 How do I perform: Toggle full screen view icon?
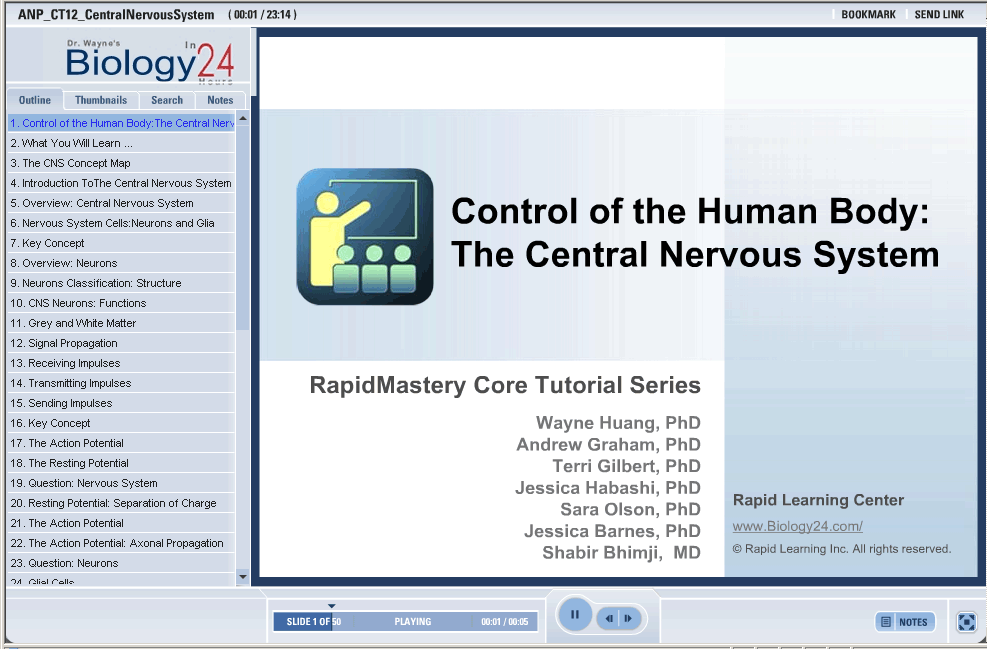(966, 622)
